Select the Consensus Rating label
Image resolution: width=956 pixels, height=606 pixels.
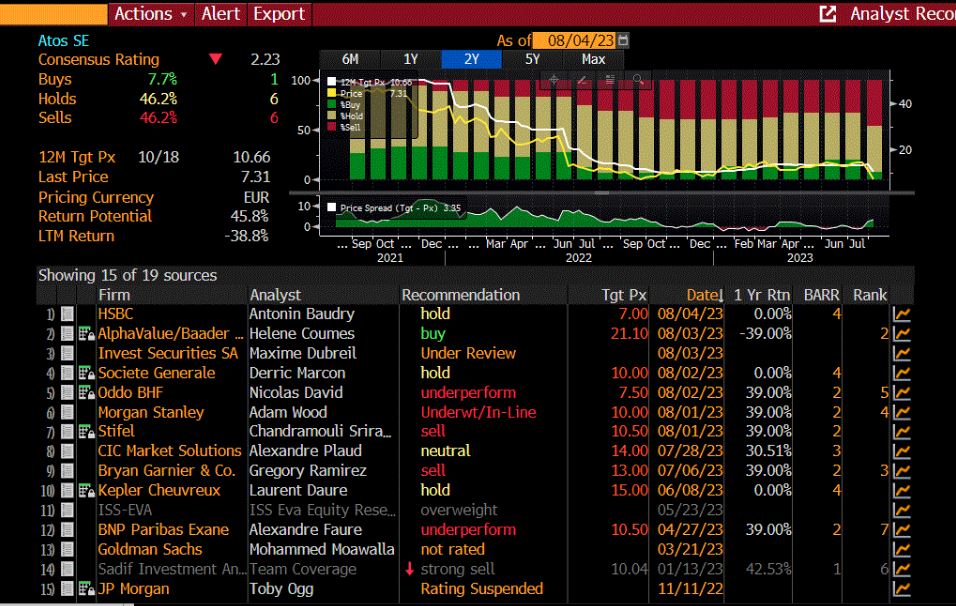tap(99, 60)
